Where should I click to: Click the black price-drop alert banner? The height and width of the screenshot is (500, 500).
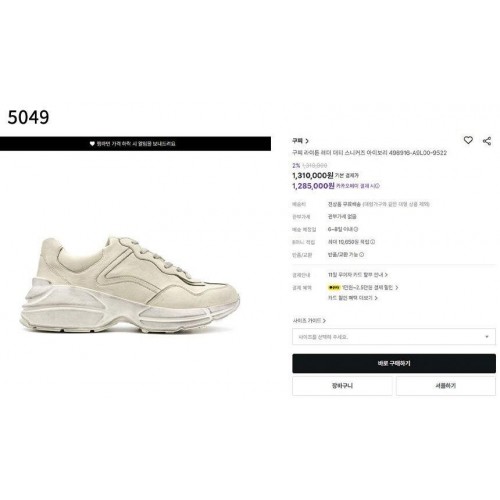pyautogui.click(x=135, y=144)
